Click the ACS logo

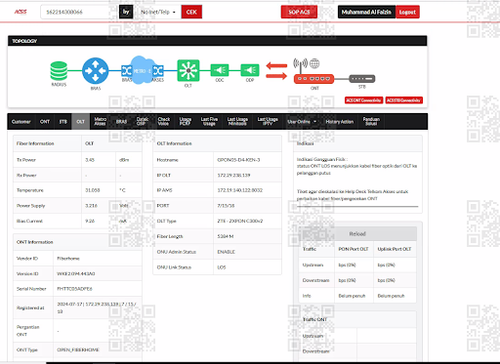click(x=20, y=12)
